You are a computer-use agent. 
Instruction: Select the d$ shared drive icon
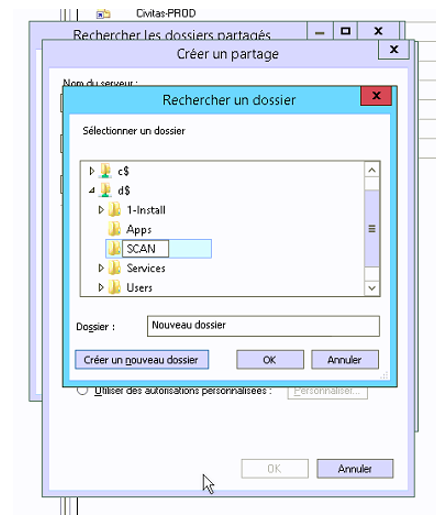click(x=105, y=190)
